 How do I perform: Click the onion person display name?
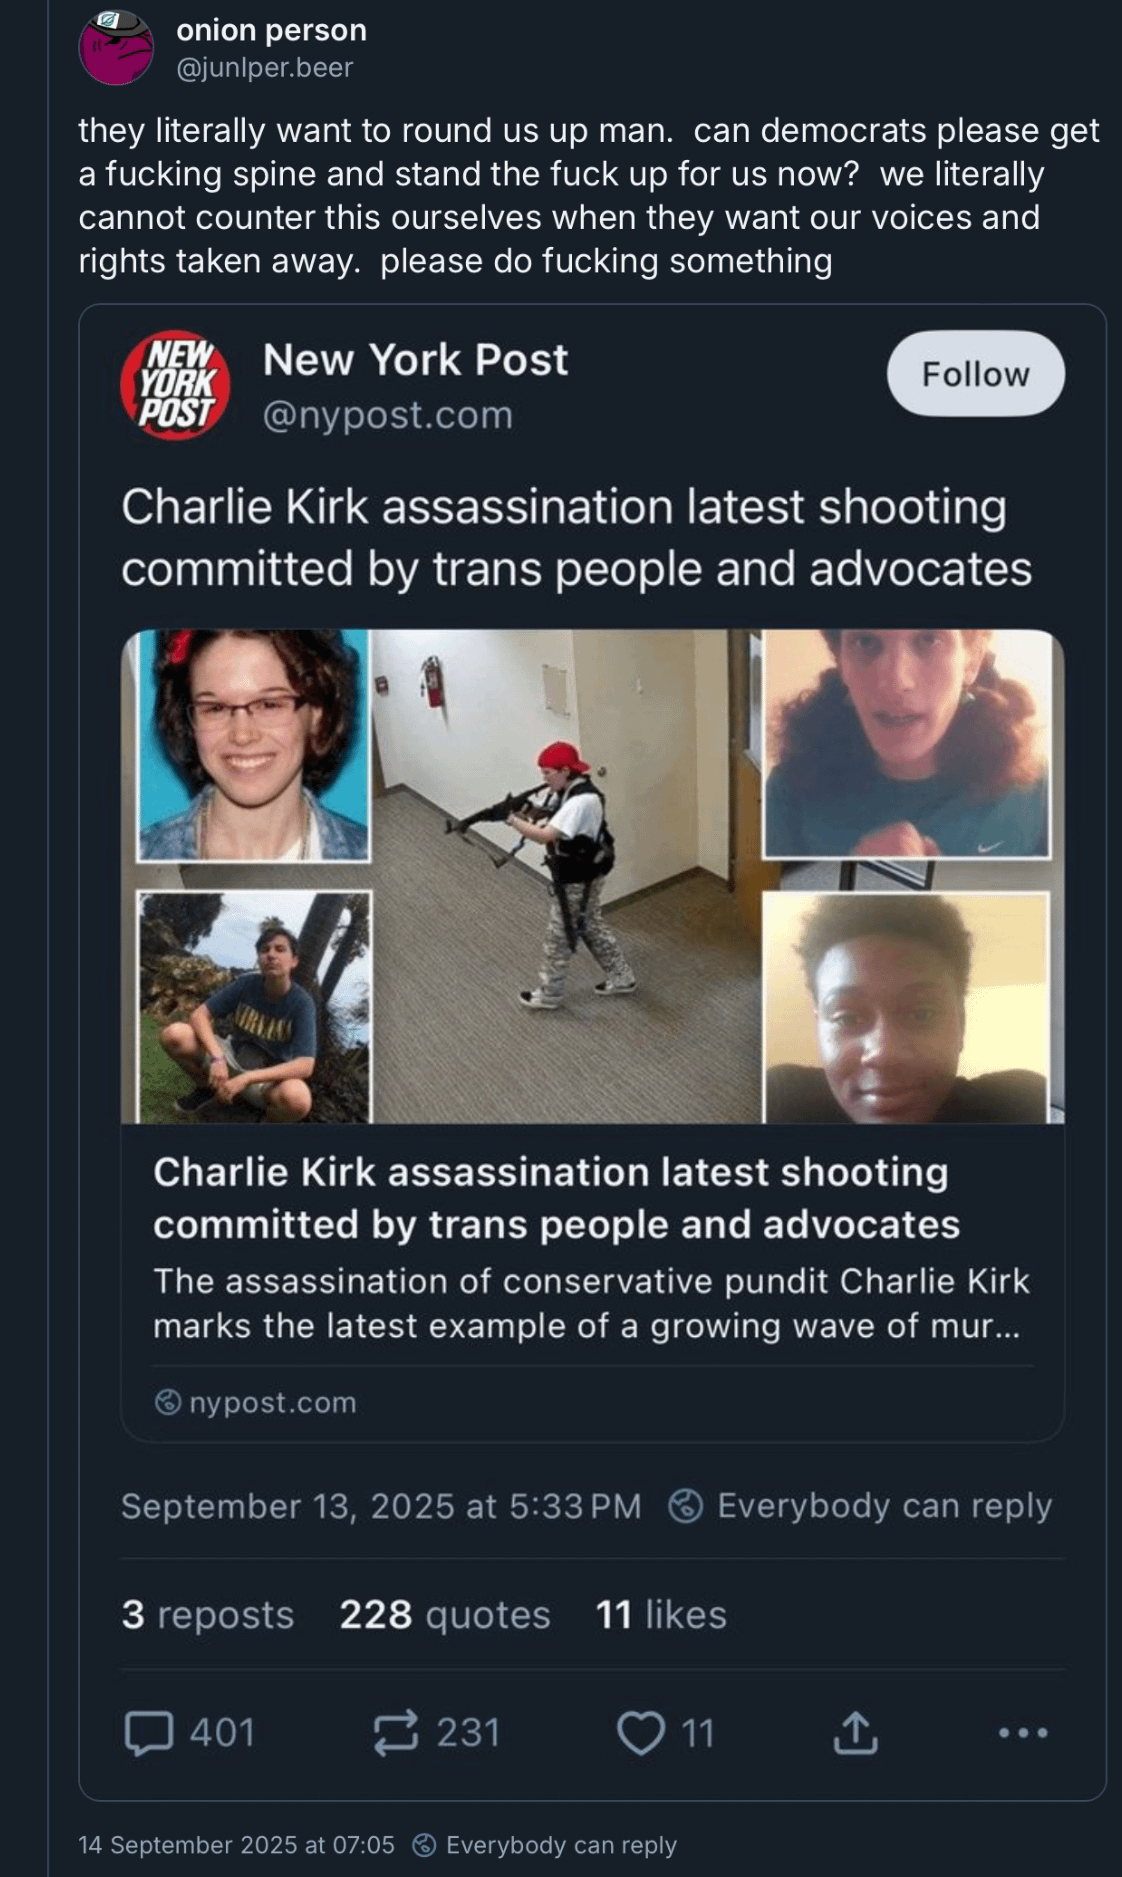click(271, 31)
